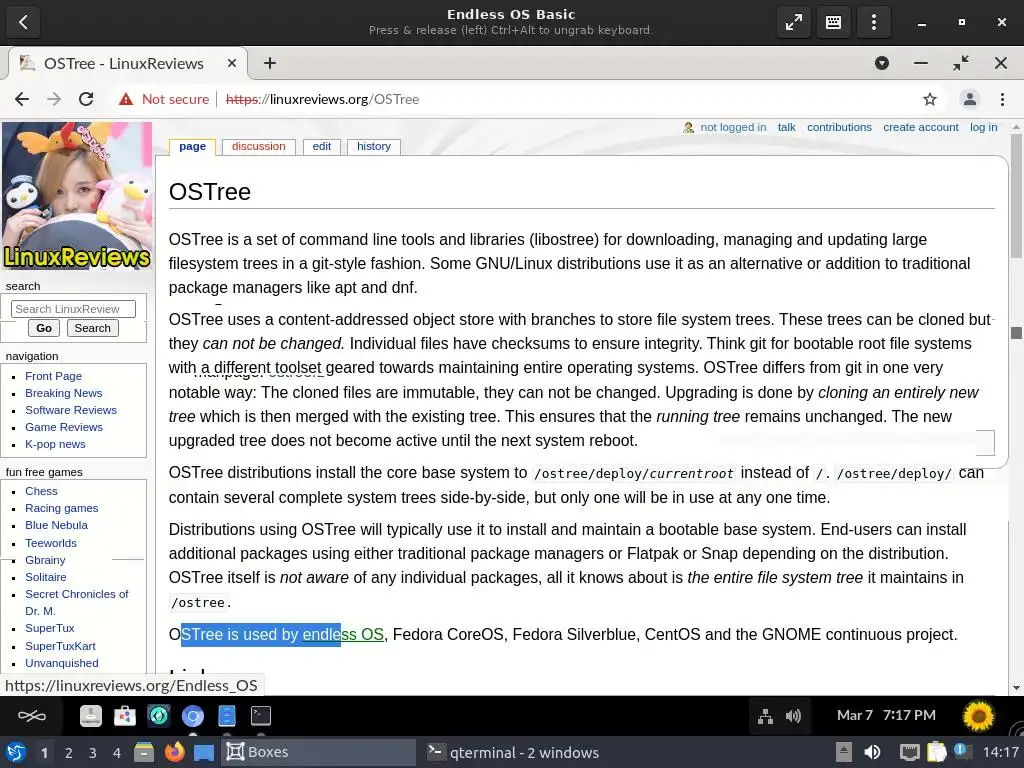1024x768 pixels.
Task: Open Breaking News link
Action: [63, 393]
